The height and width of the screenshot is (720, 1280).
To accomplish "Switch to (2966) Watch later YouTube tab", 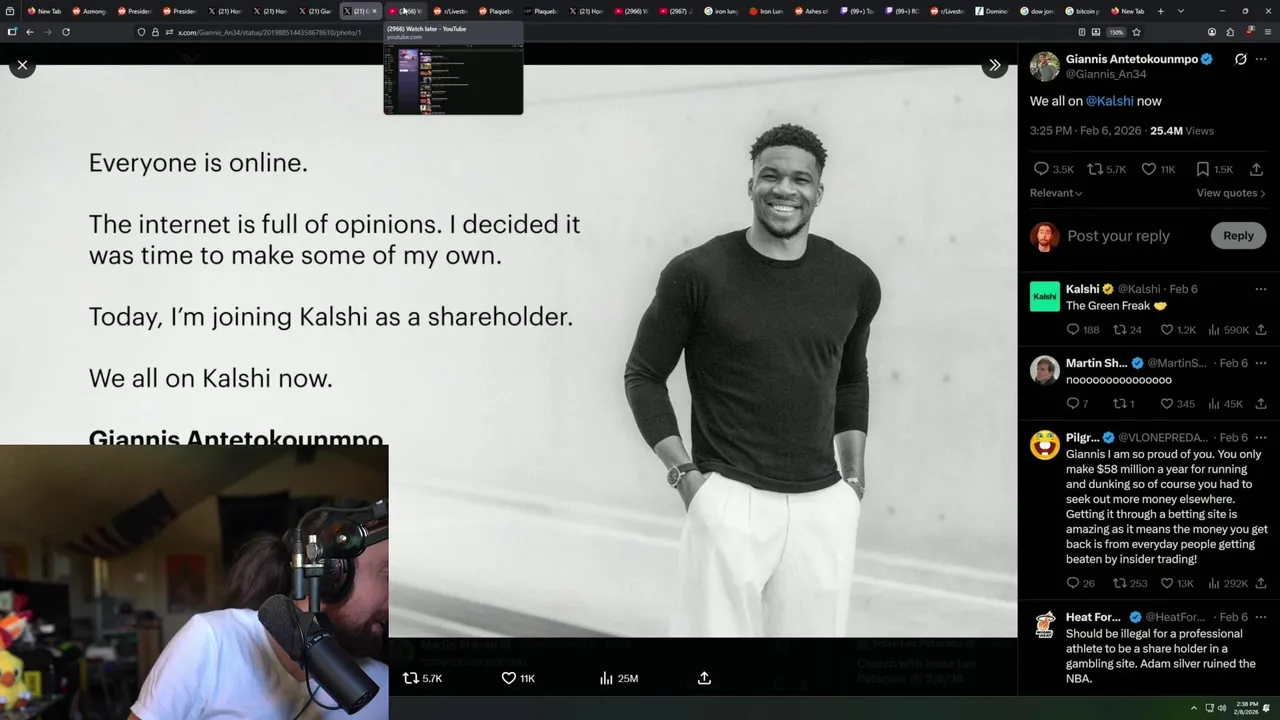I will click(406, 11).
